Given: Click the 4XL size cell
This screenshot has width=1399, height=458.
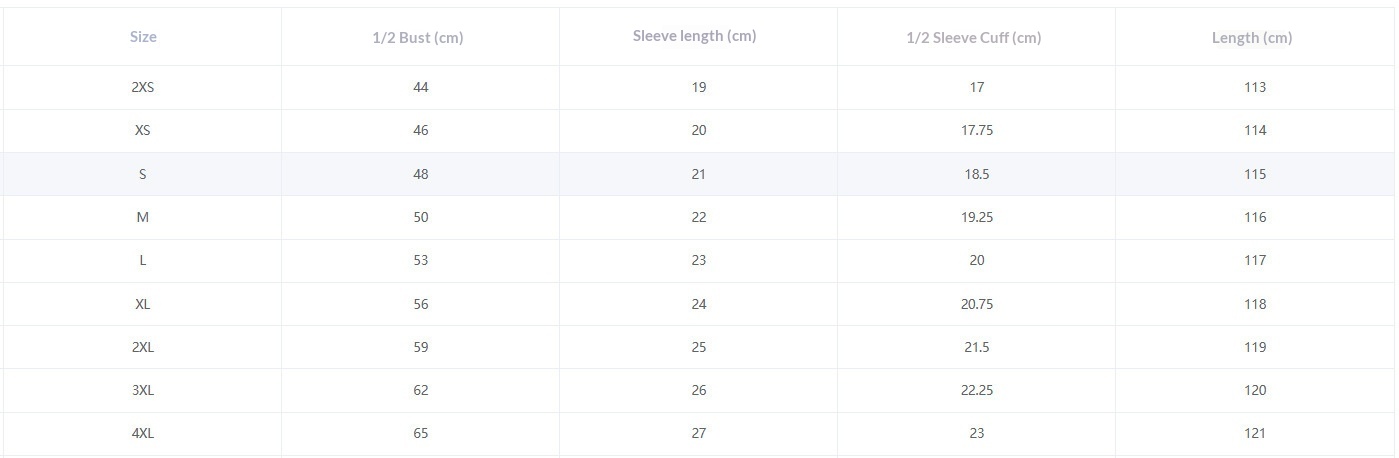Looking at the screenshot, I should point(143,433).
